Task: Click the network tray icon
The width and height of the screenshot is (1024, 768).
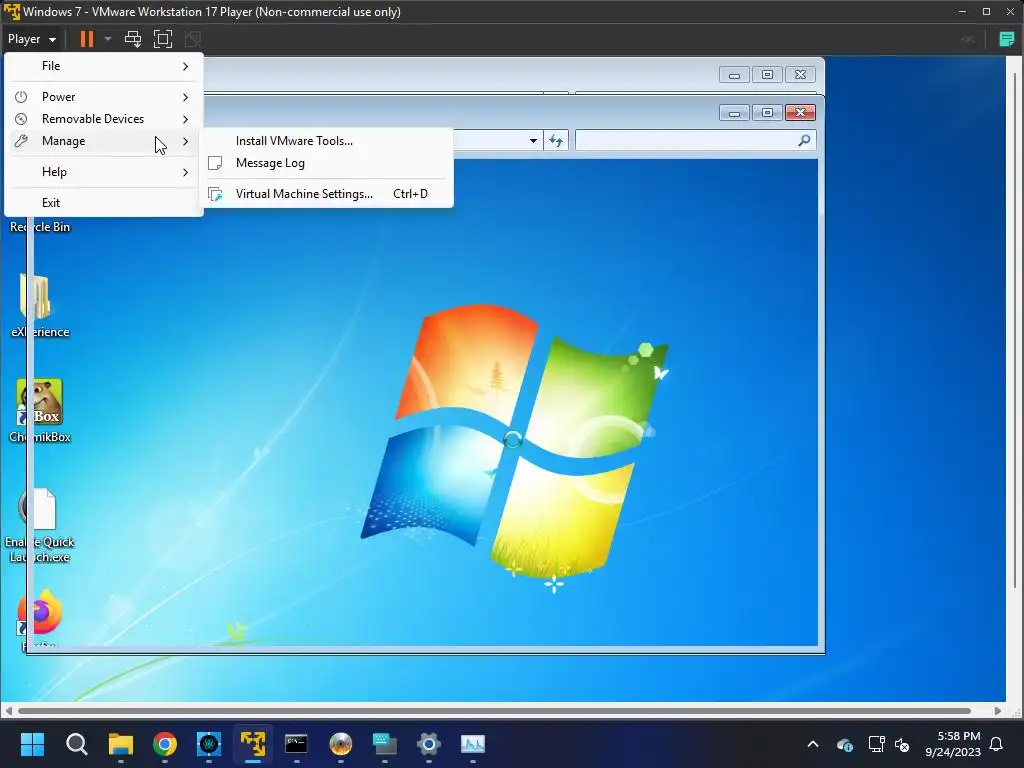Action: click(x=875, y=744)
